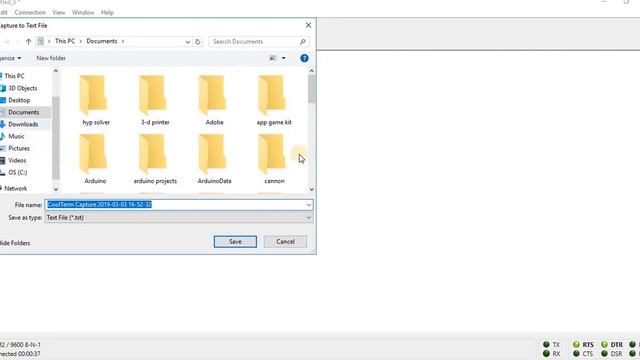Screen dimensions: 640x360
Task: Toggle the DTR indicator
Action: pos(604,344)
